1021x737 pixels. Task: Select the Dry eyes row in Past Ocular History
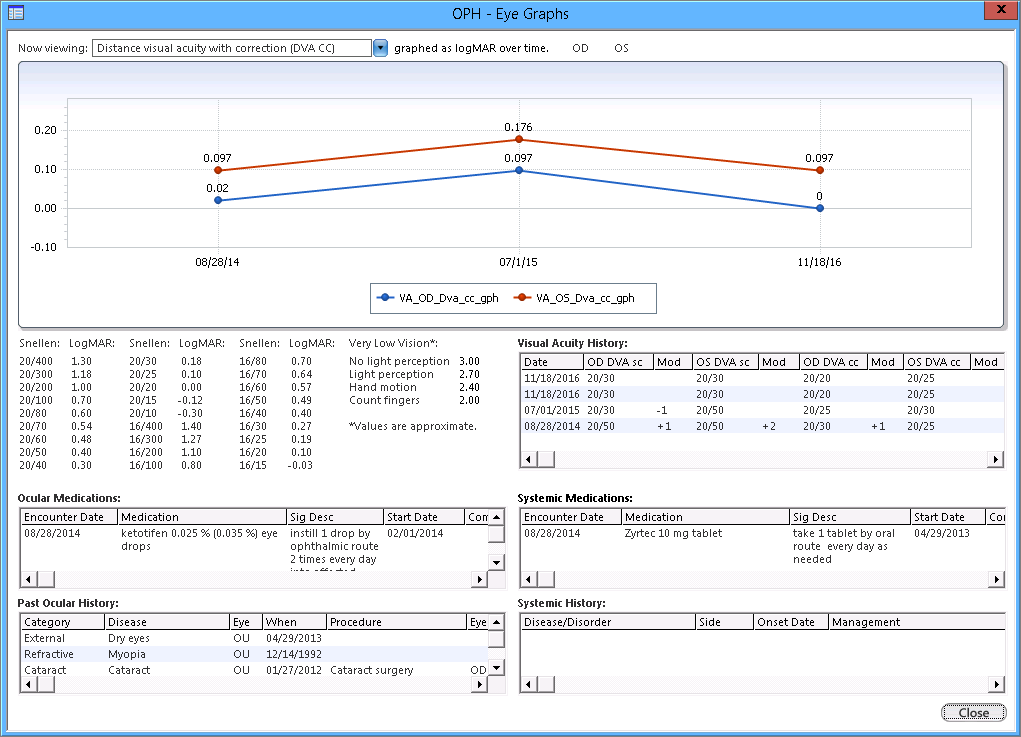[x=254, y=639]
